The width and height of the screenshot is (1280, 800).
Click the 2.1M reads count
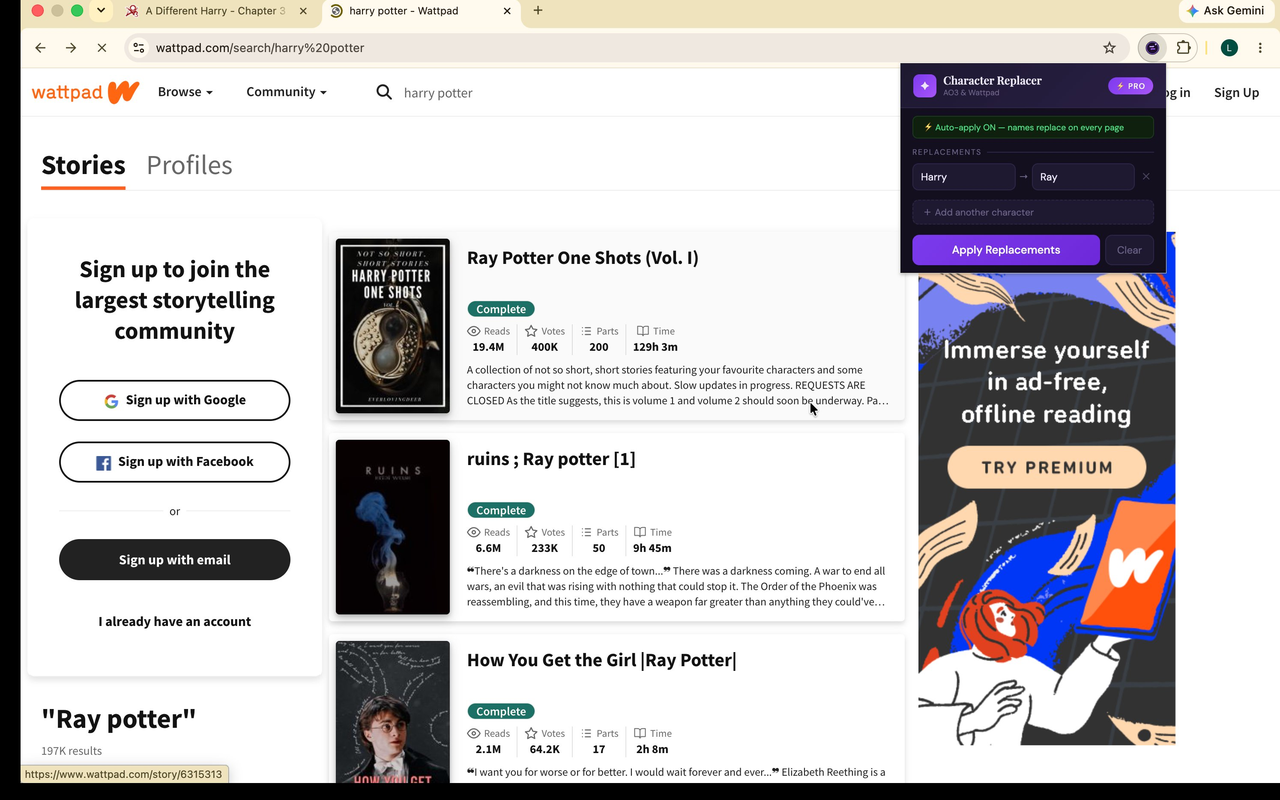click(x=488, y=749)
